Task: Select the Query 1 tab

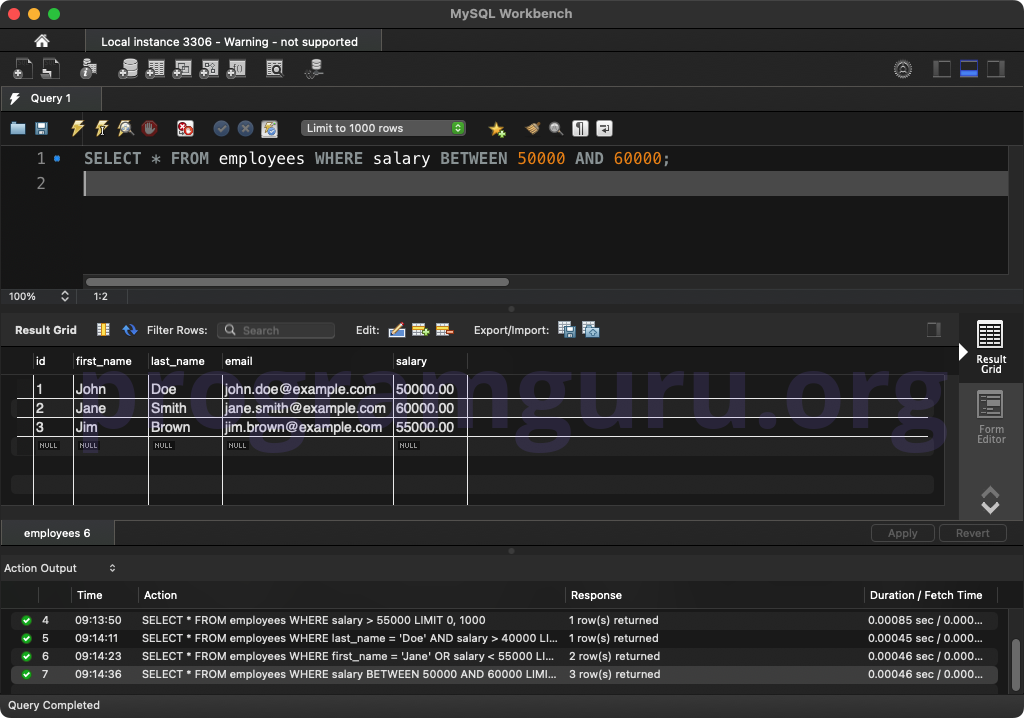Action: pos(51,98)
